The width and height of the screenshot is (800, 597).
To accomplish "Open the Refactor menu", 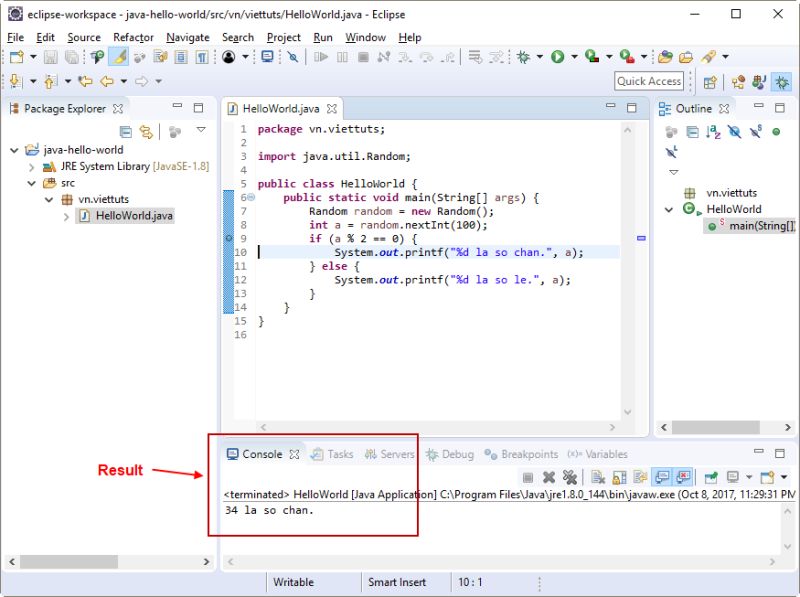I will click(133, 37).
